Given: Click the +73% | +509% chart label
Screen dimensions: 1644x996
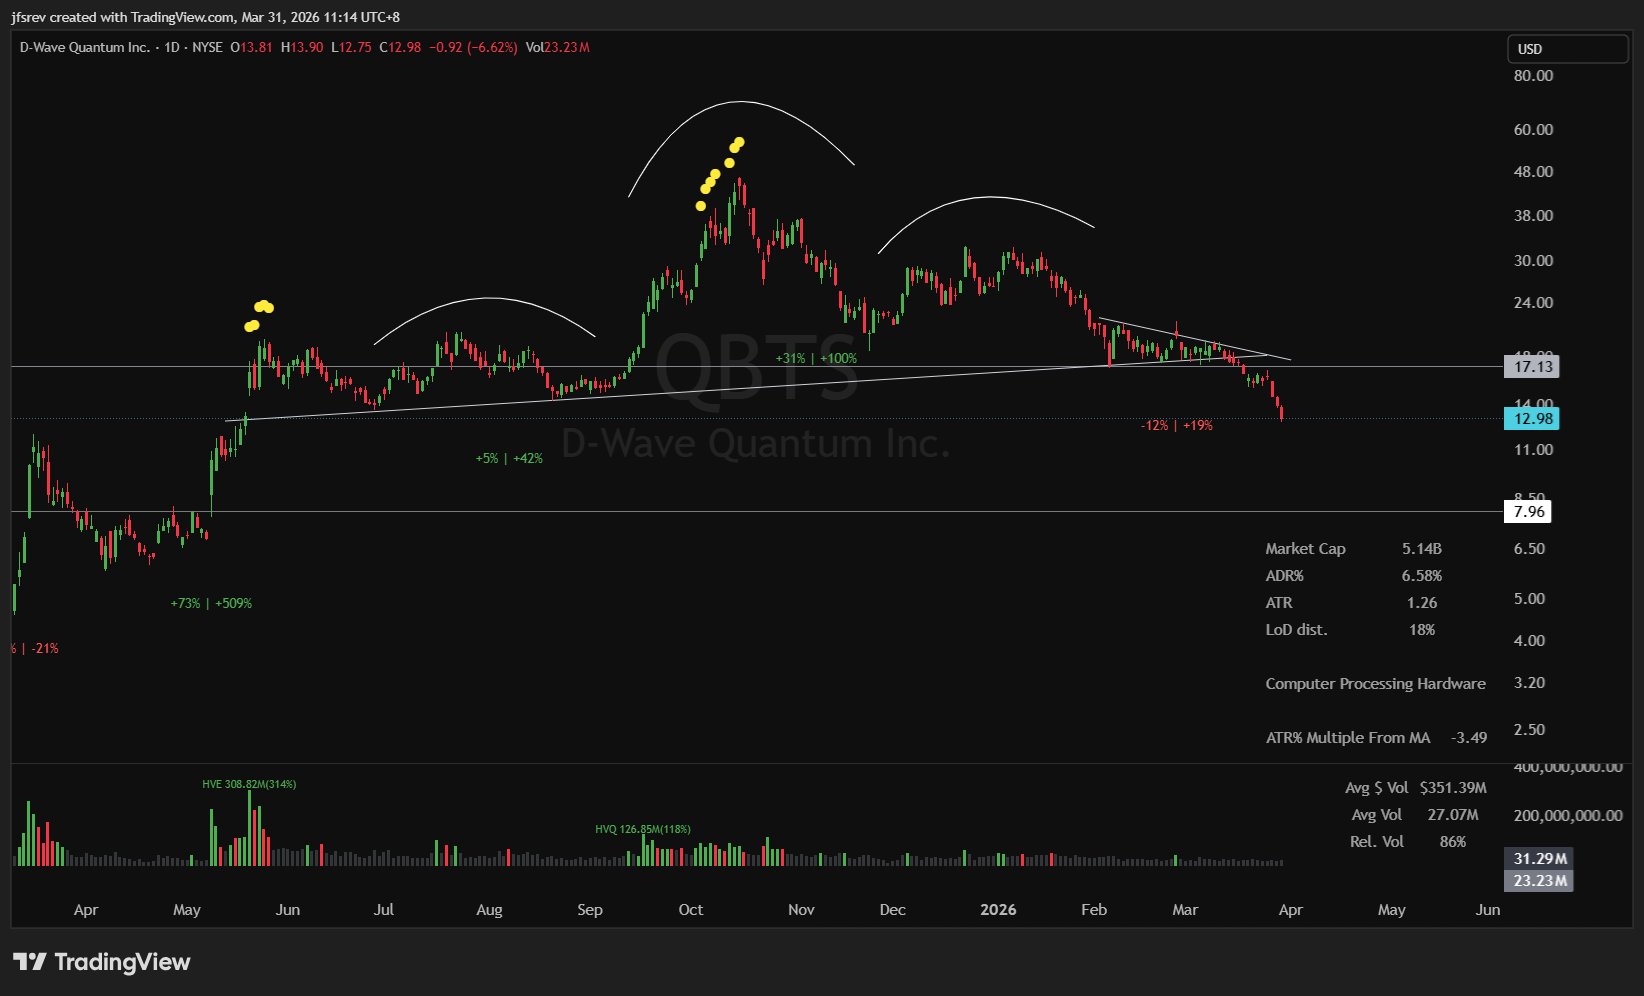Looking at the screenshot, I should click(211, 604).
